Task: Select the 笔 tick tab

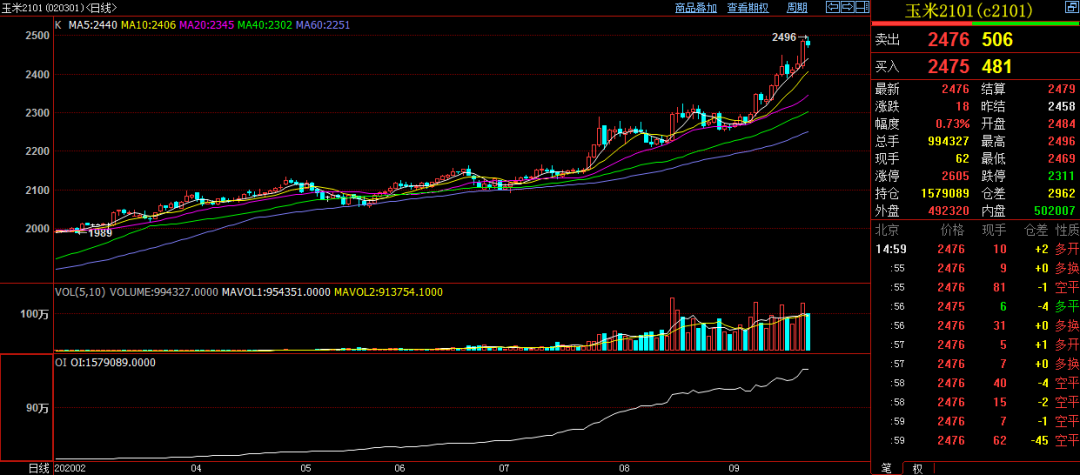Action: click(x=886, y=468)
